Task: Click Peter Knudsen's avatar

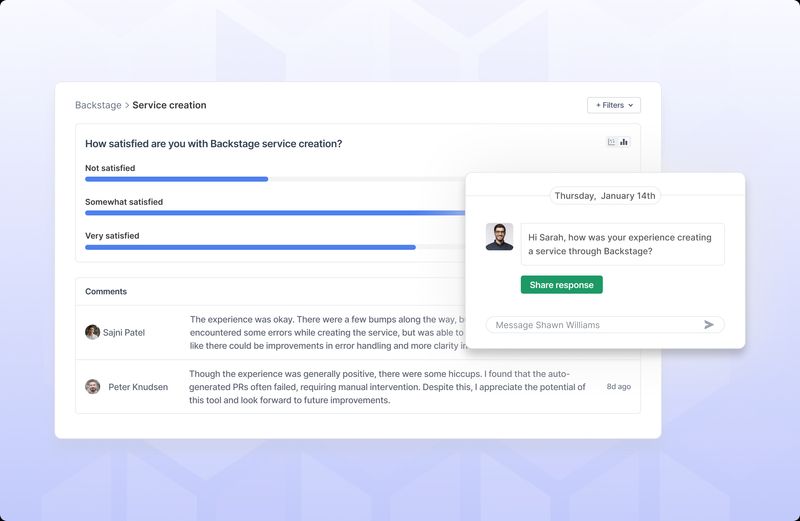Action: click(92, 387)
